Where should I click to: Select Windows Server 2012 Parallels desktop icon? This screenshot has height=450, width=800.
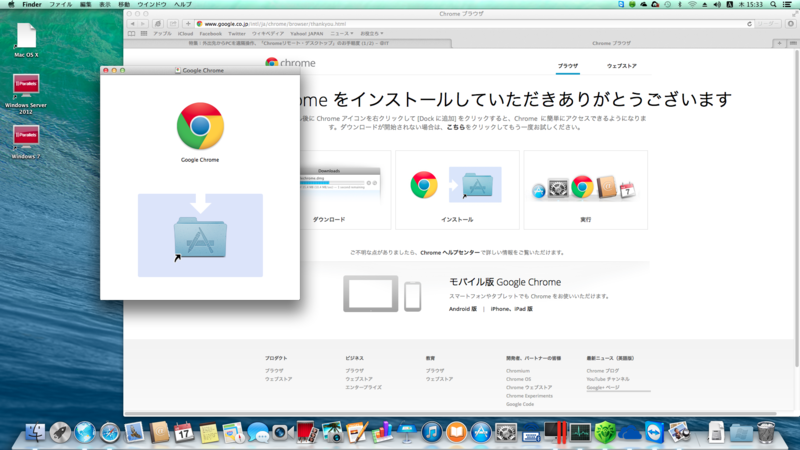point(26,94)
